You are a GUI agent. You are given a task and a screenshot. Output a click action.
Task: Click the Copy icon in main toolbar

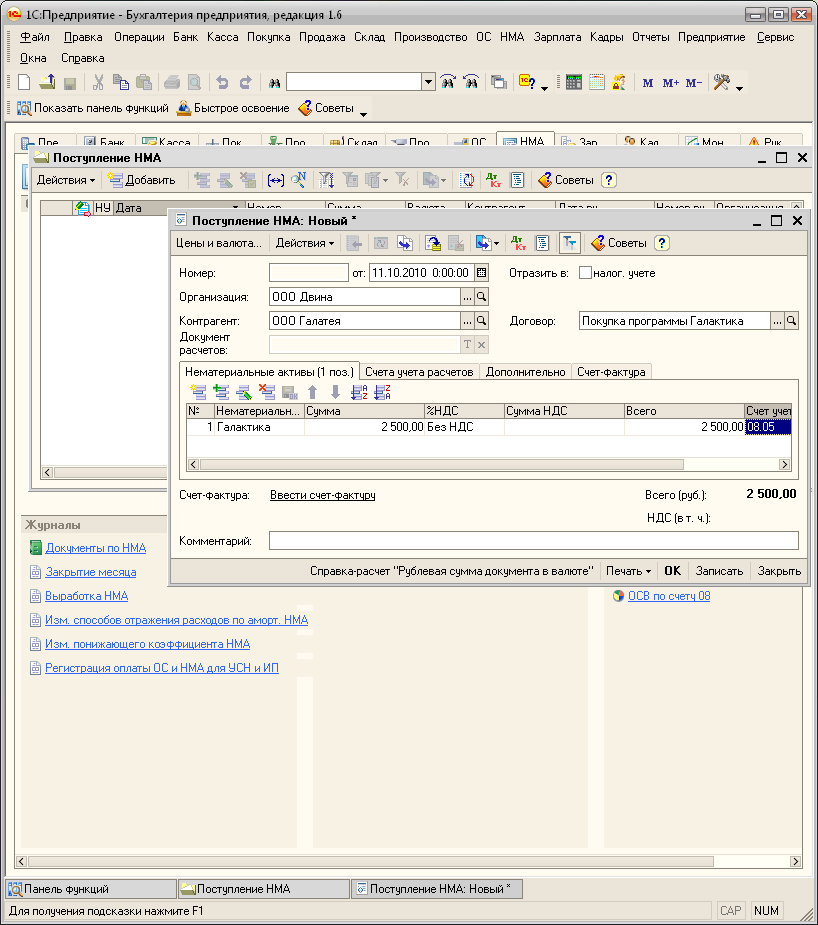121,83
